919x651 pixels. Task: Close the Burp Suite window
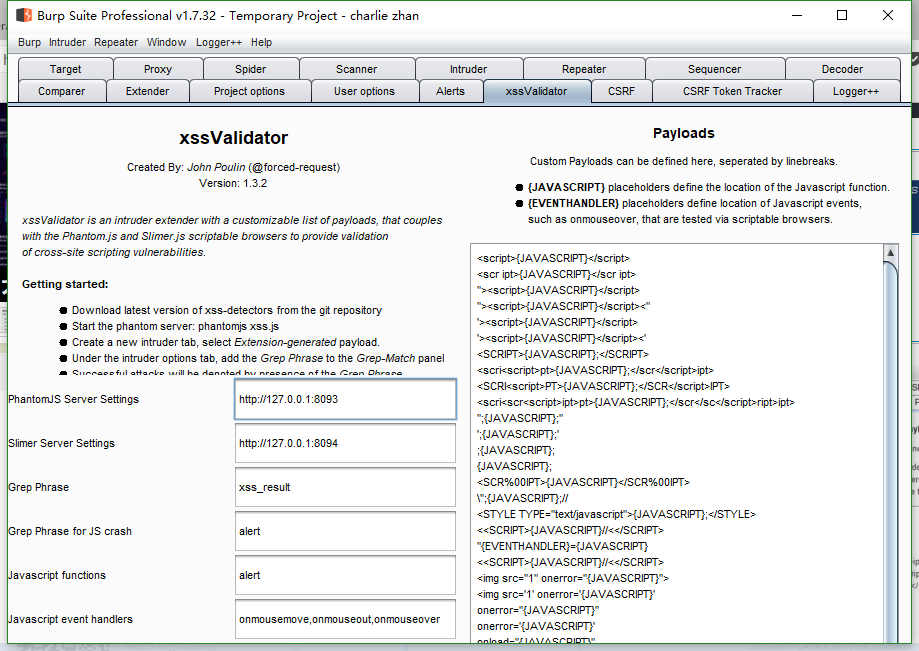coord(888,15)
